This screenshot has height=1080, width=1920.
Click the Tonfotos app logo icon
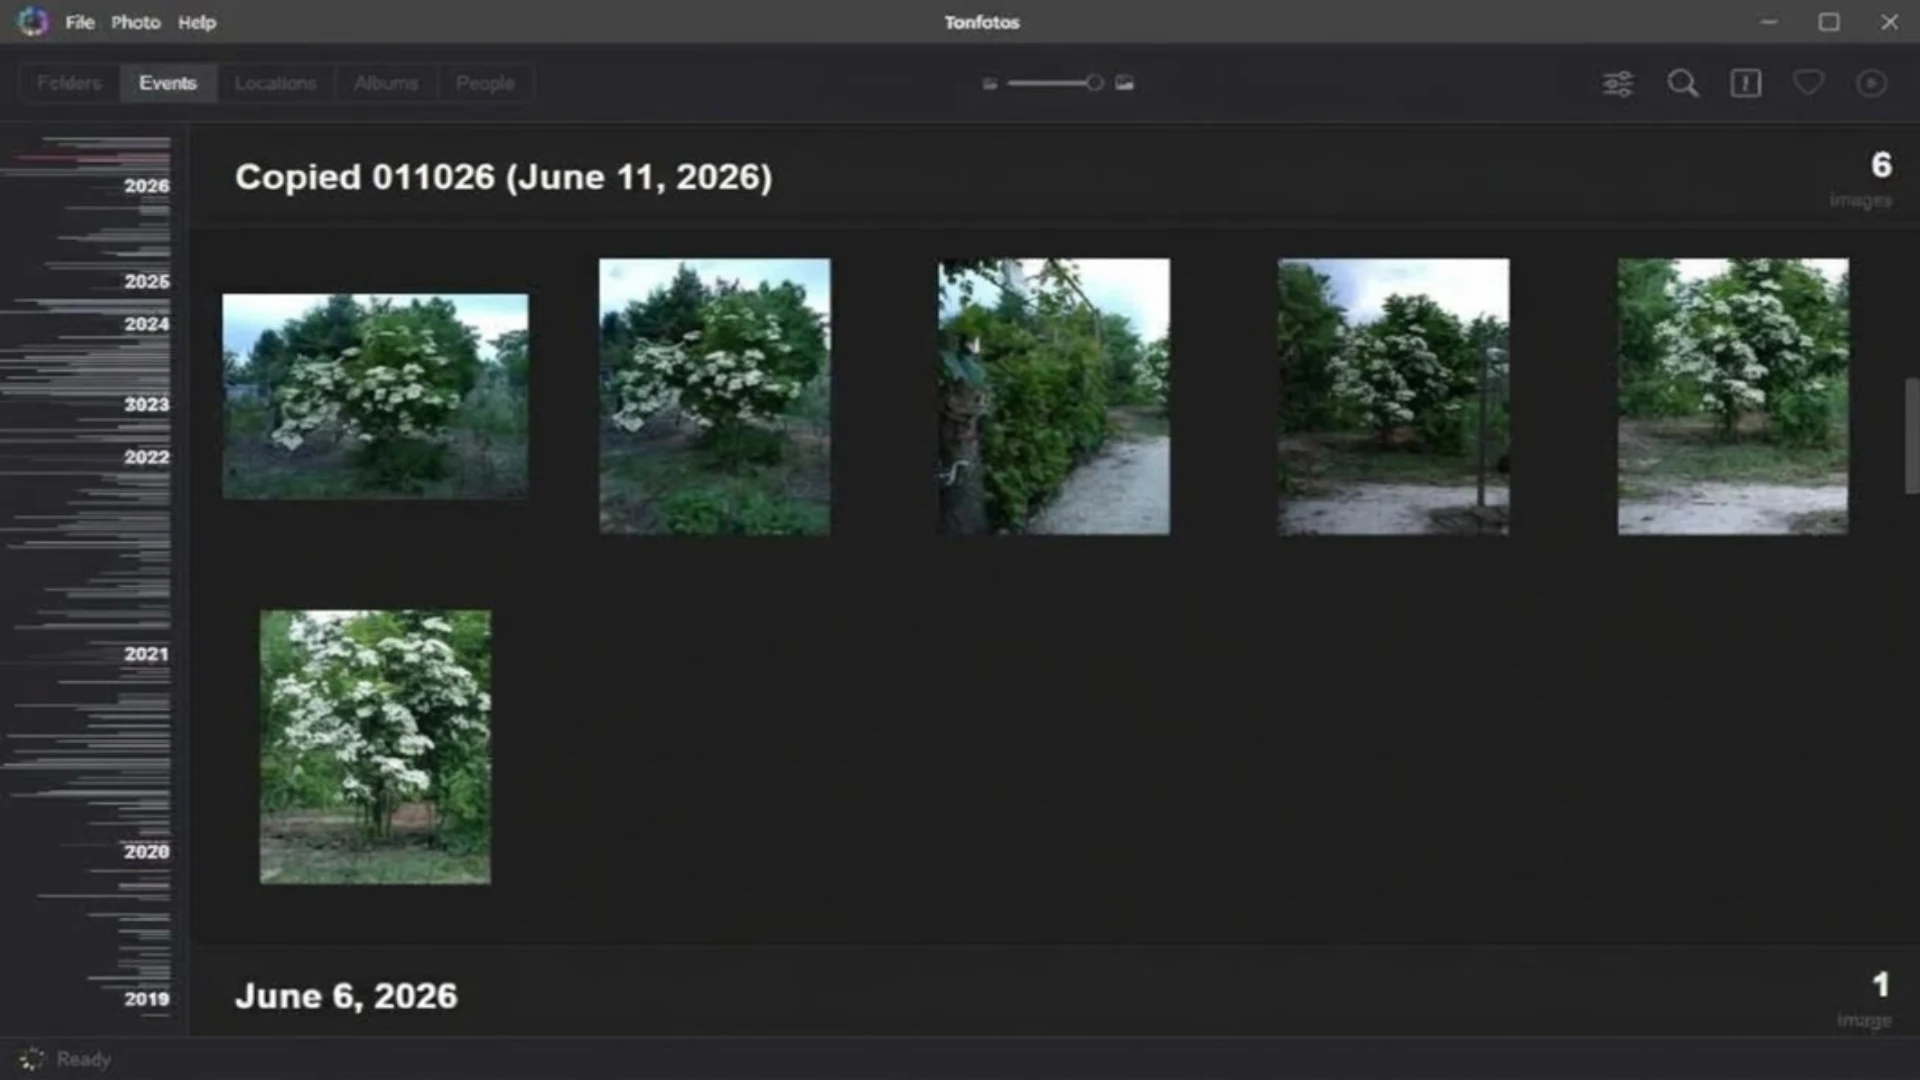(32, 21)
